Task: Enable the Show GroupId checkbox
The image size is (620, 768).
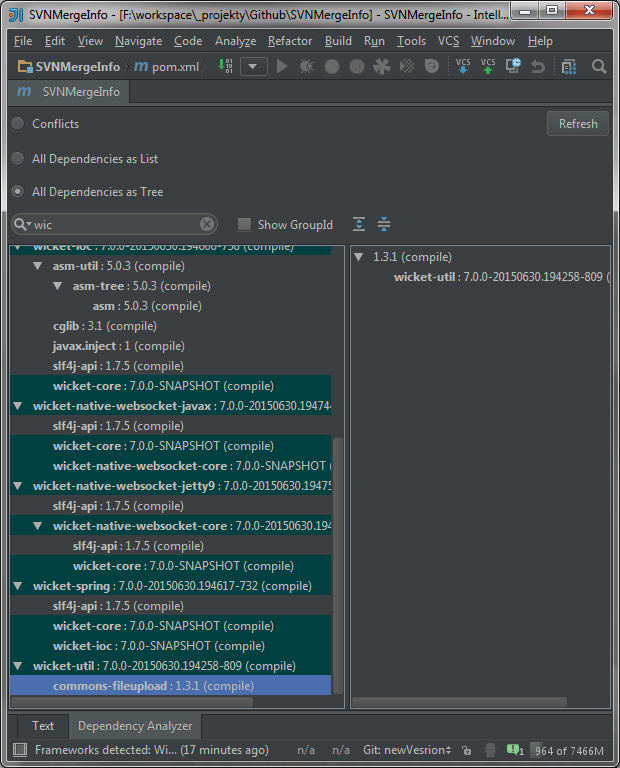Action: pos(244,224)
